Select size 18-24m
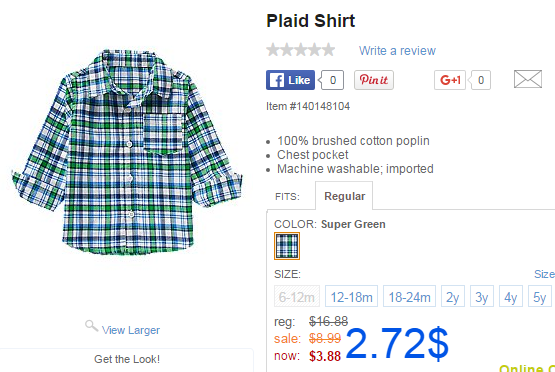The height and width of the screenshot is (372, 555). 410,296
